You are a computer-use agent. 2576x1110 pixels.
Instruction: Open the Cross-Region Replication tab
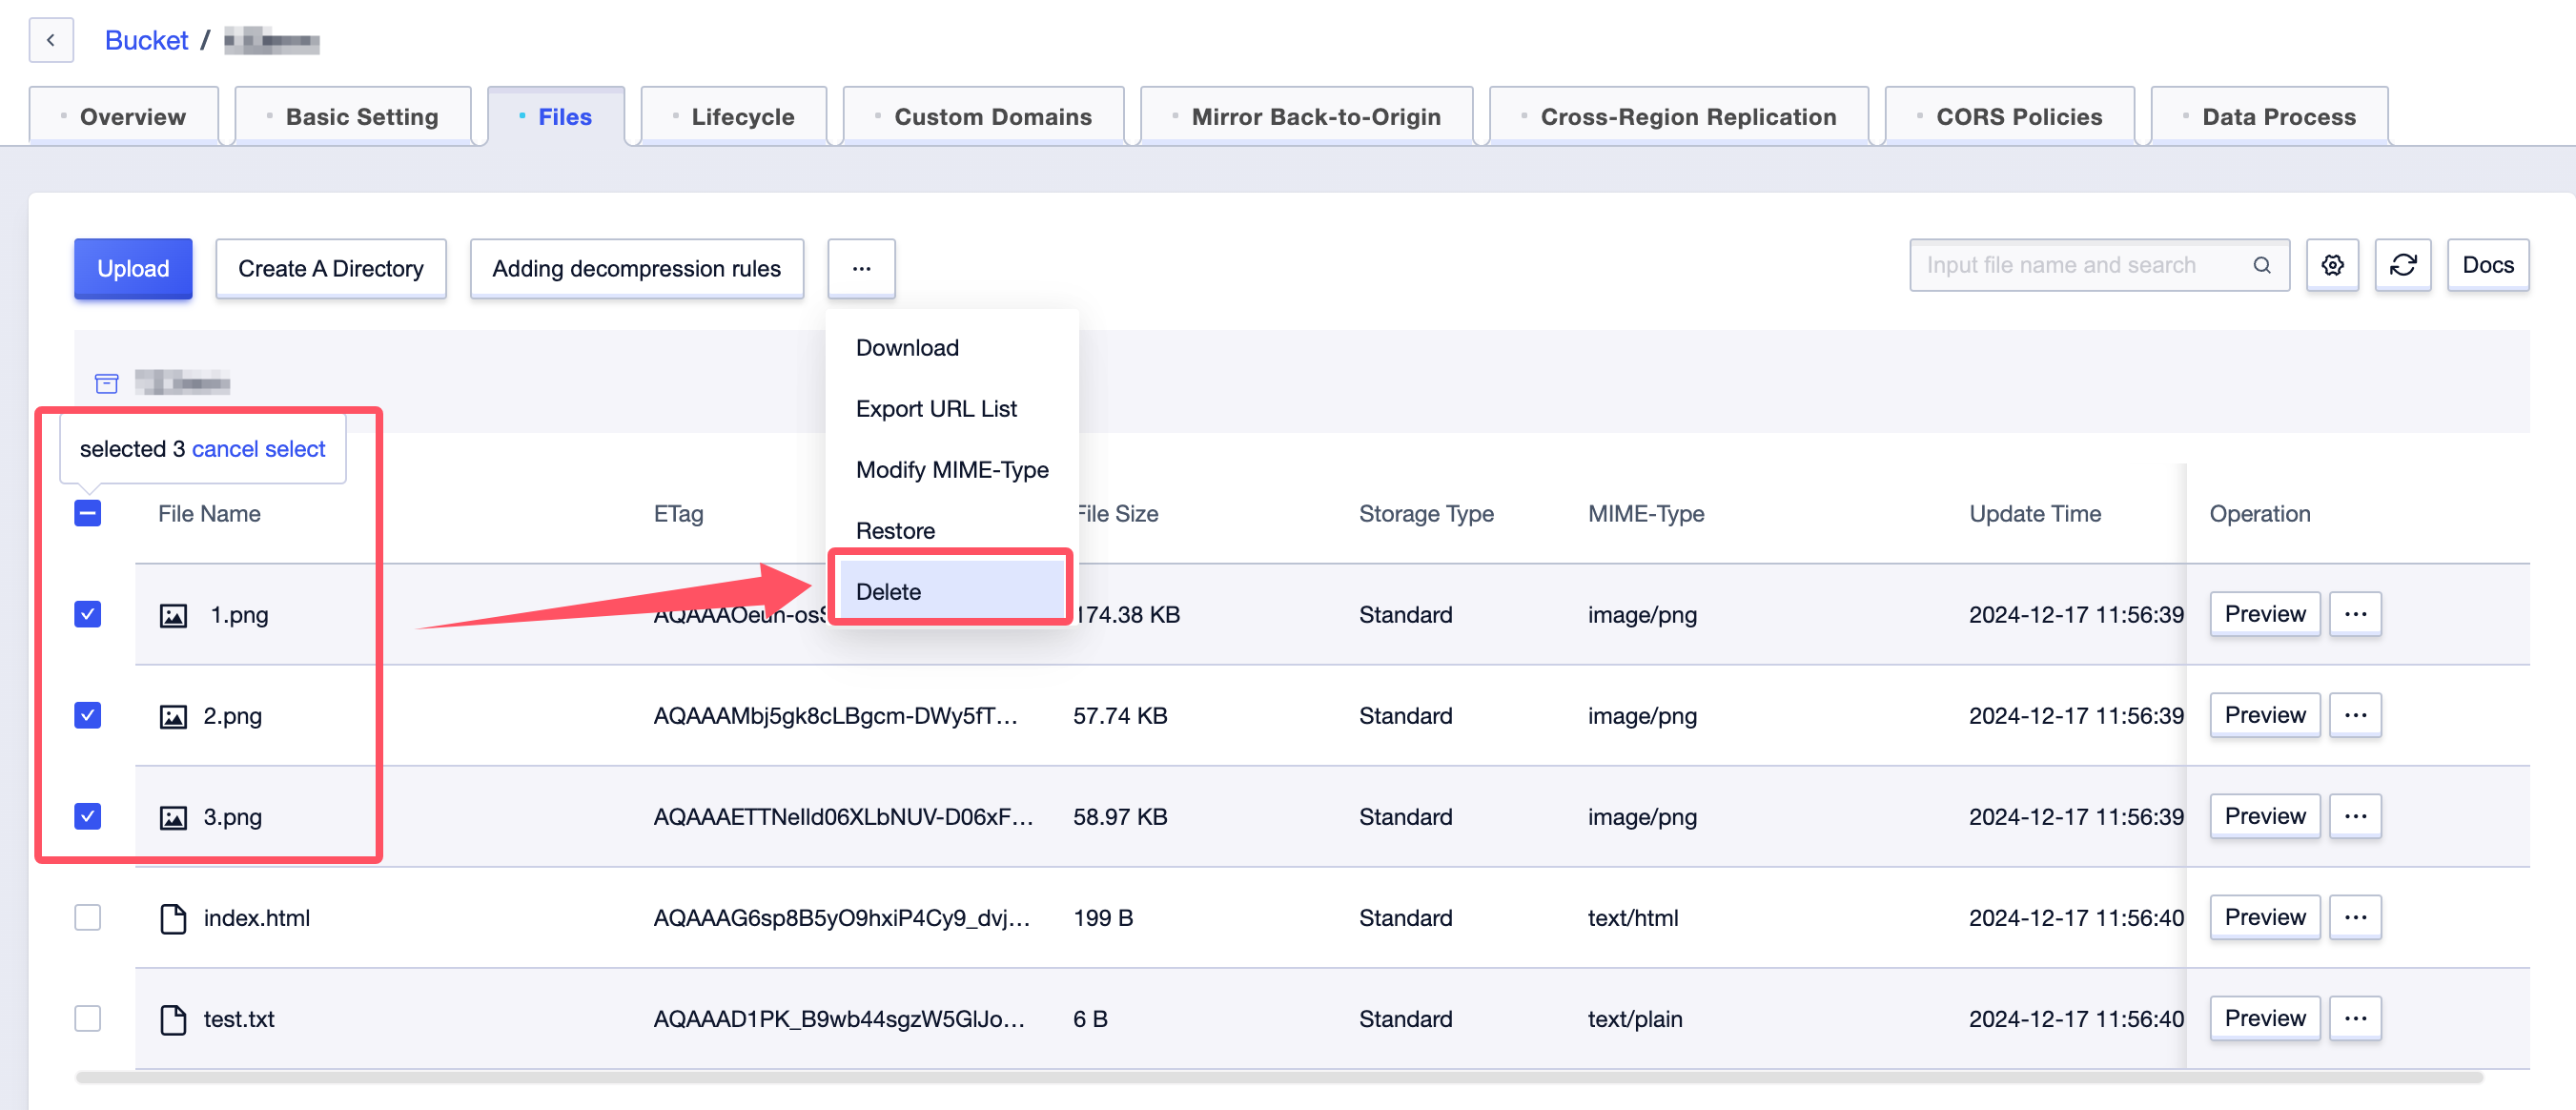tap(1679, 116)
